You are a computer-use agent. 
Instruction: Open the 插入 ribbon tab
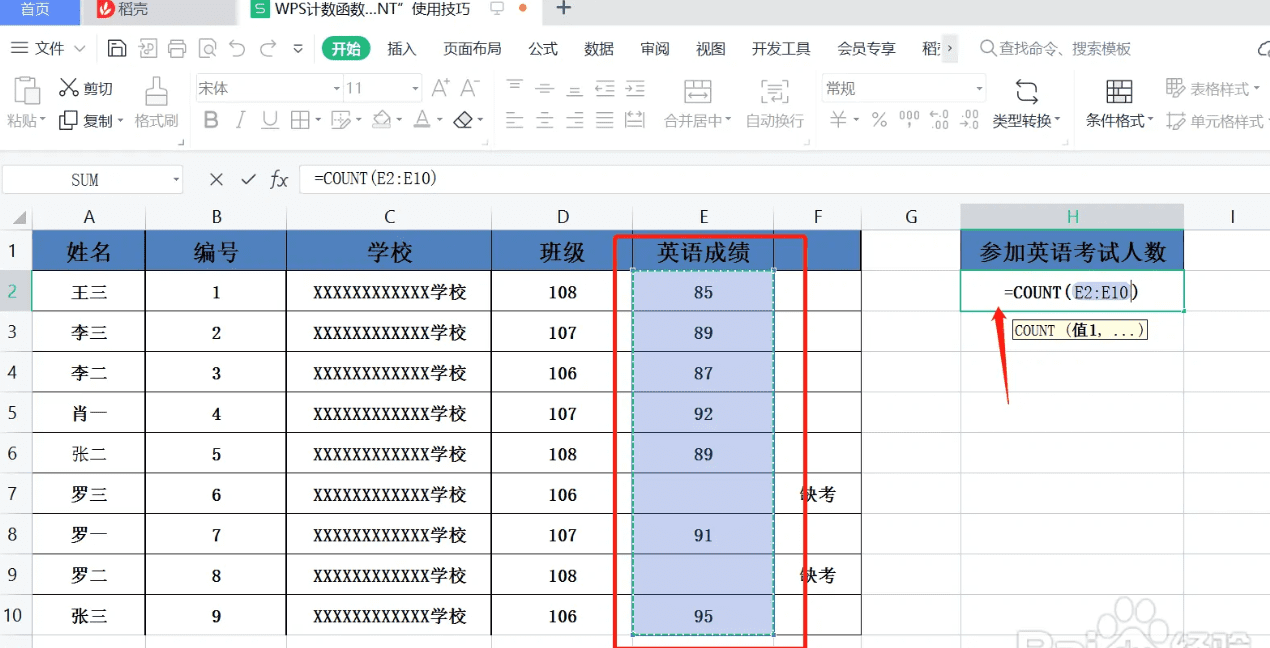[401, 47]
